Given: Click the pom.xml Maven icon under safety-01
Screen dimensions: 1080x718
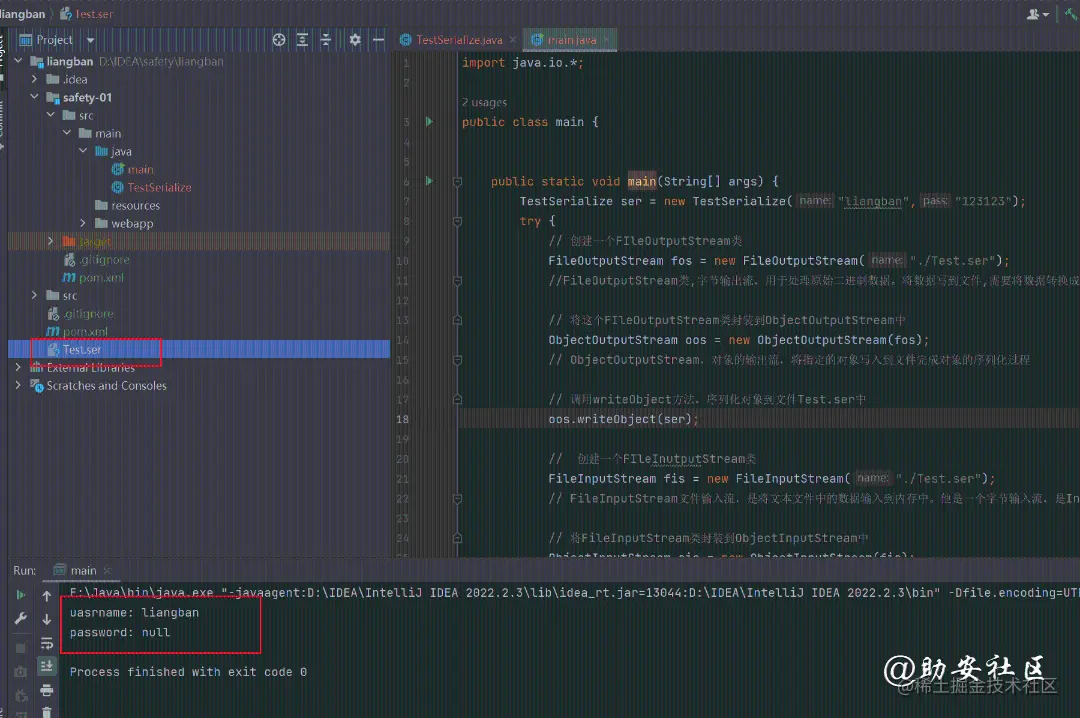Looking at the screenshot, I should click(69, 278).
